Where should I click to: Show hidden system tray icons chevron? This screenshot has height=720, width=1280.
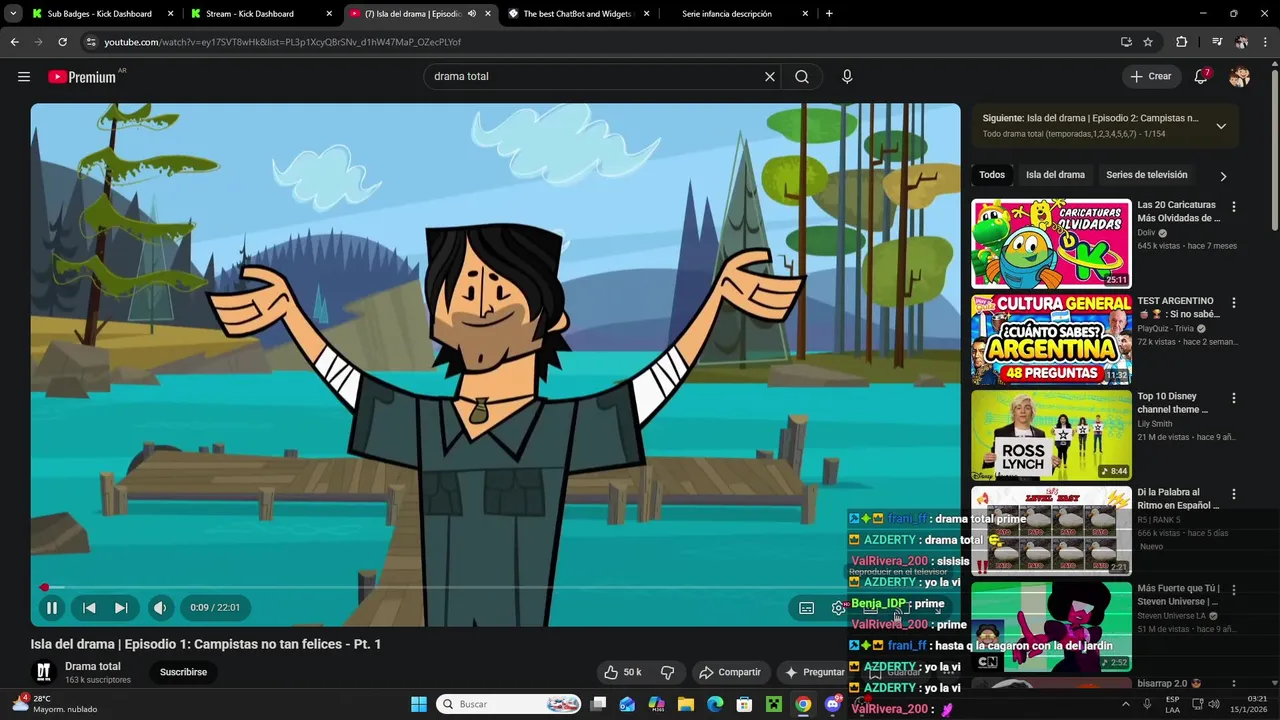pos(1125,704)
